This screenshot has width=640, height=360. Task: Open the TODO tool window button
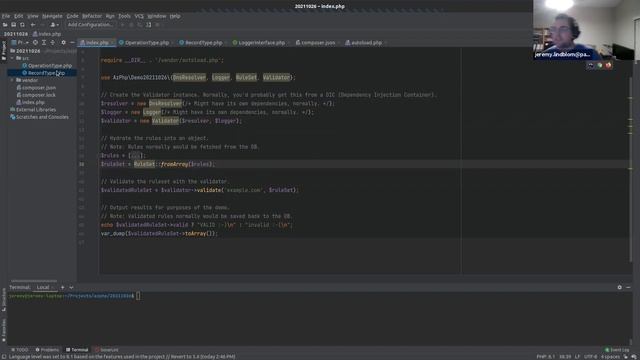[x=20, y=350]
